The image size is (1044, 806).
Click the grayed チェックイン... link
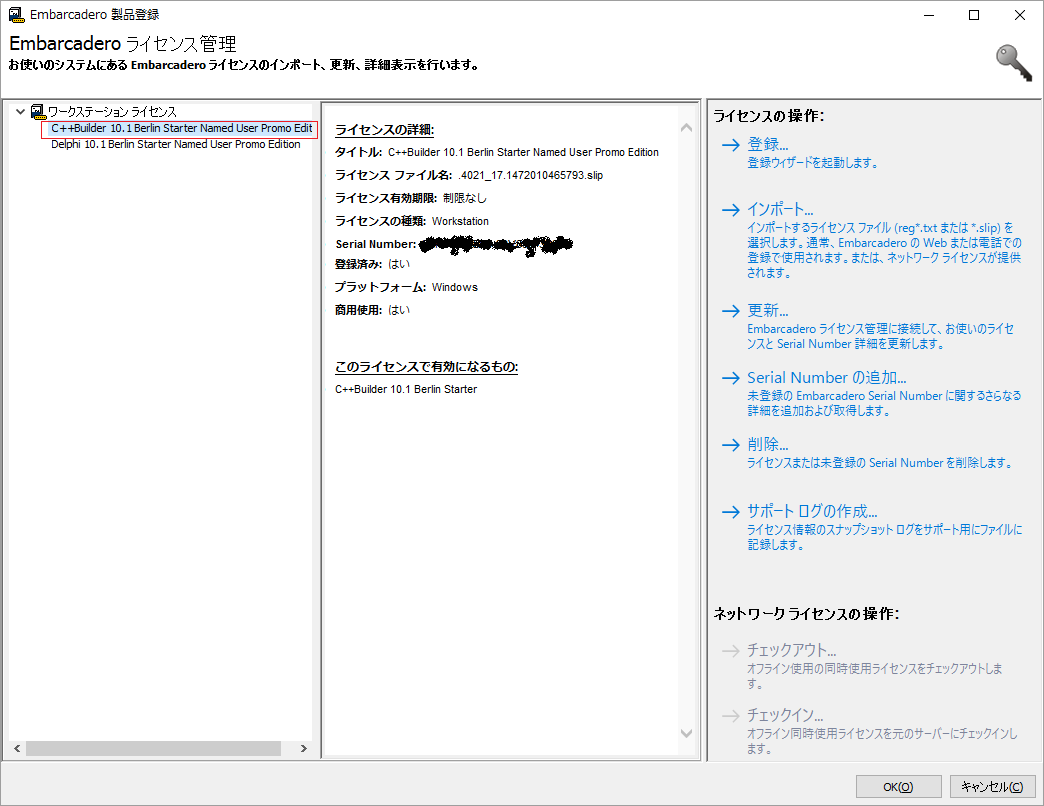coord(785,715)
